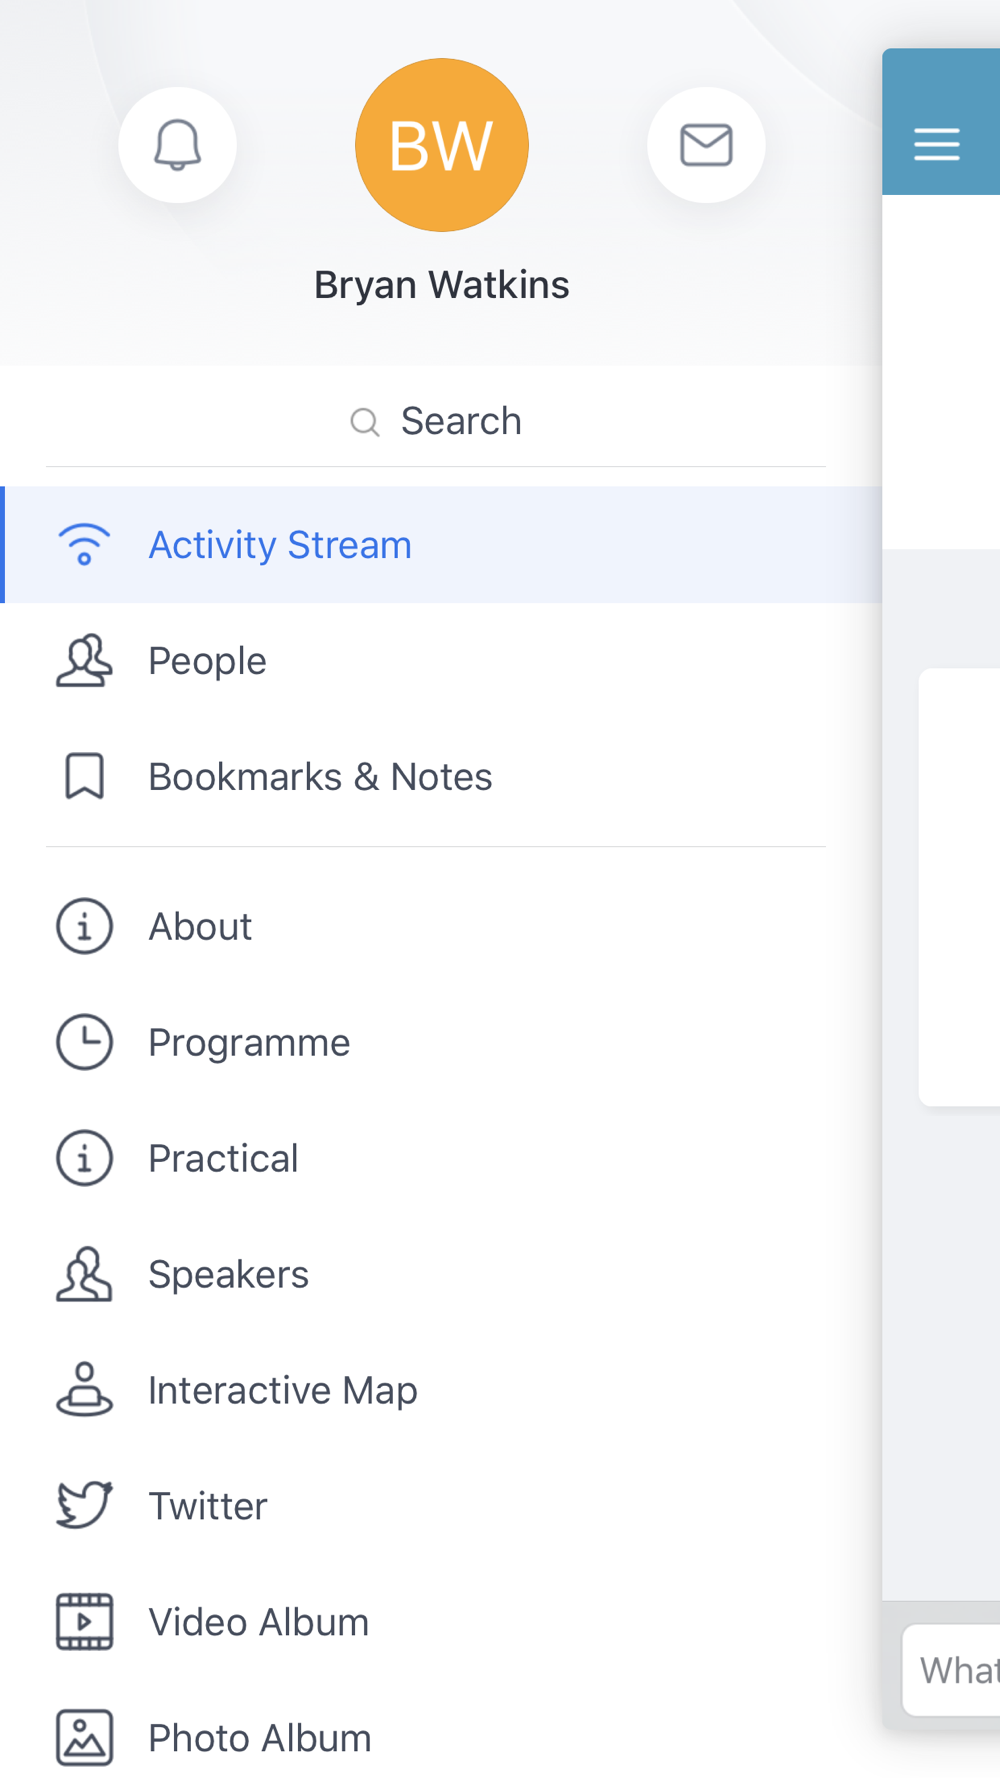Click the Video Album film icon
This screenshot has height=1778, width=1000.
tap(84, 1622)
